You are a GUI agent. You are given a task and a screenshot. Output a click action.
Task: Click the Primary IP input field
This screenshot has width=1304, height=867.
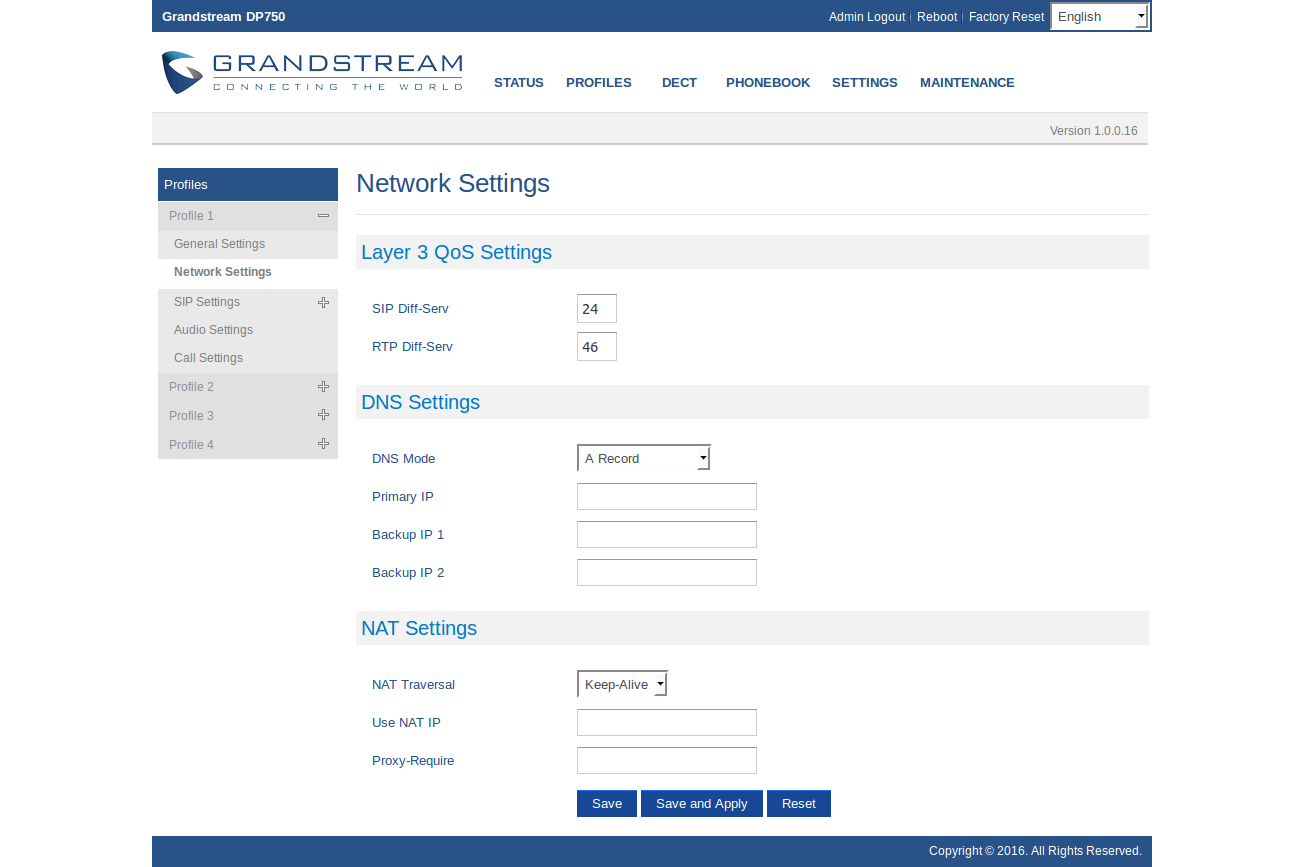click(x=666, y=497)
